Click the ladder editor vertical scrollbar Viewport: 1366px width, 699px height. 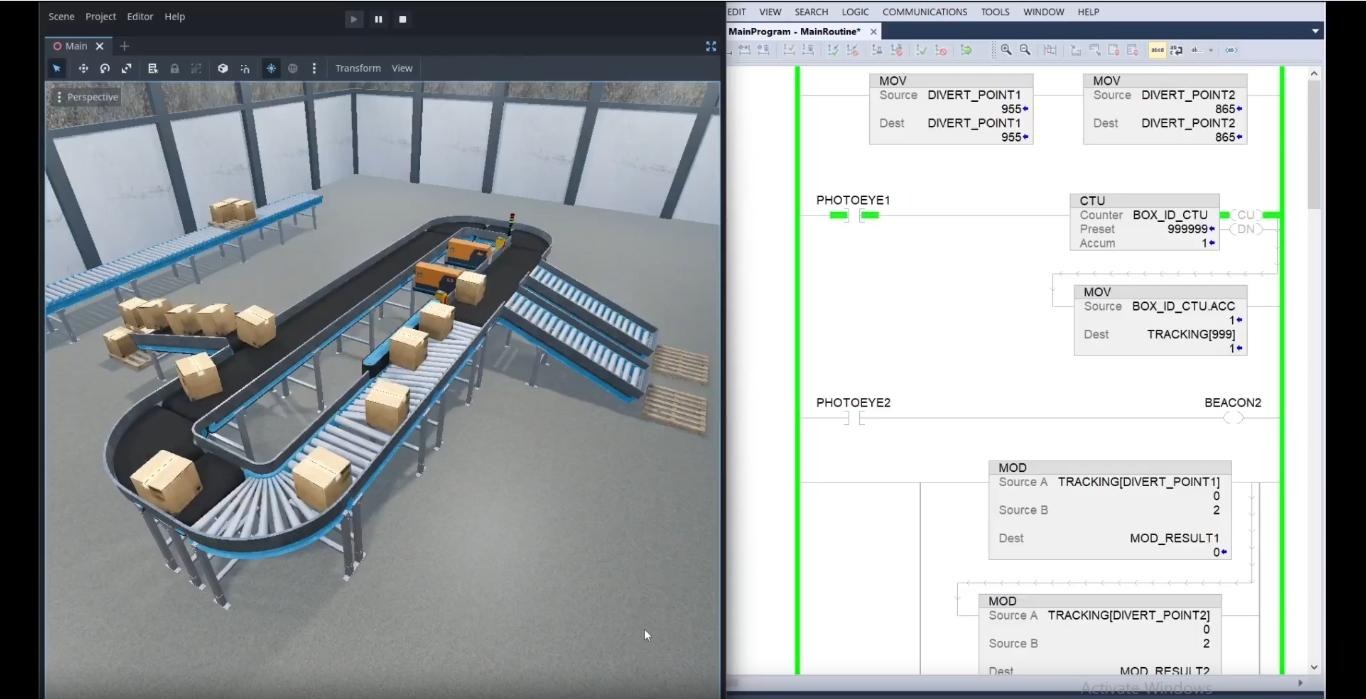click(x=1313, y=140)
